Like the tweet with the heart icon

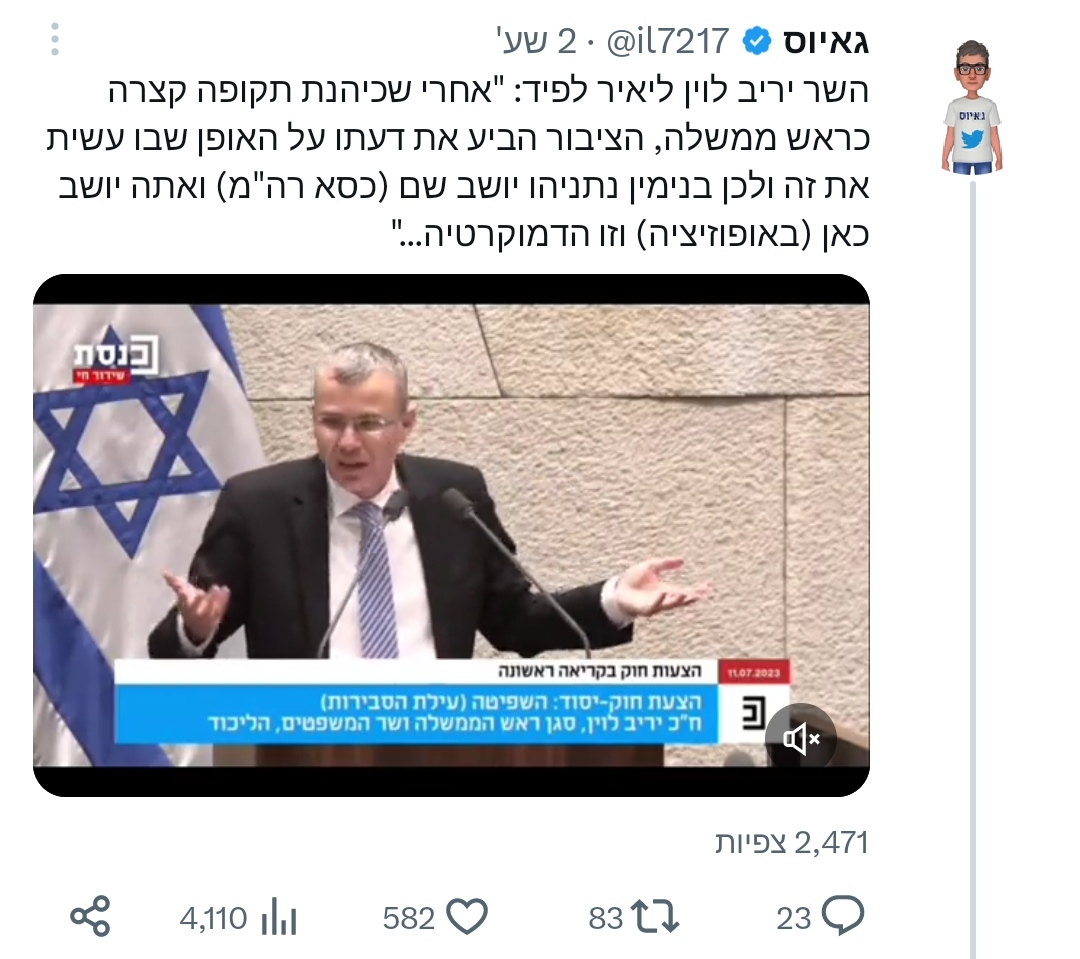coord(467,917)
